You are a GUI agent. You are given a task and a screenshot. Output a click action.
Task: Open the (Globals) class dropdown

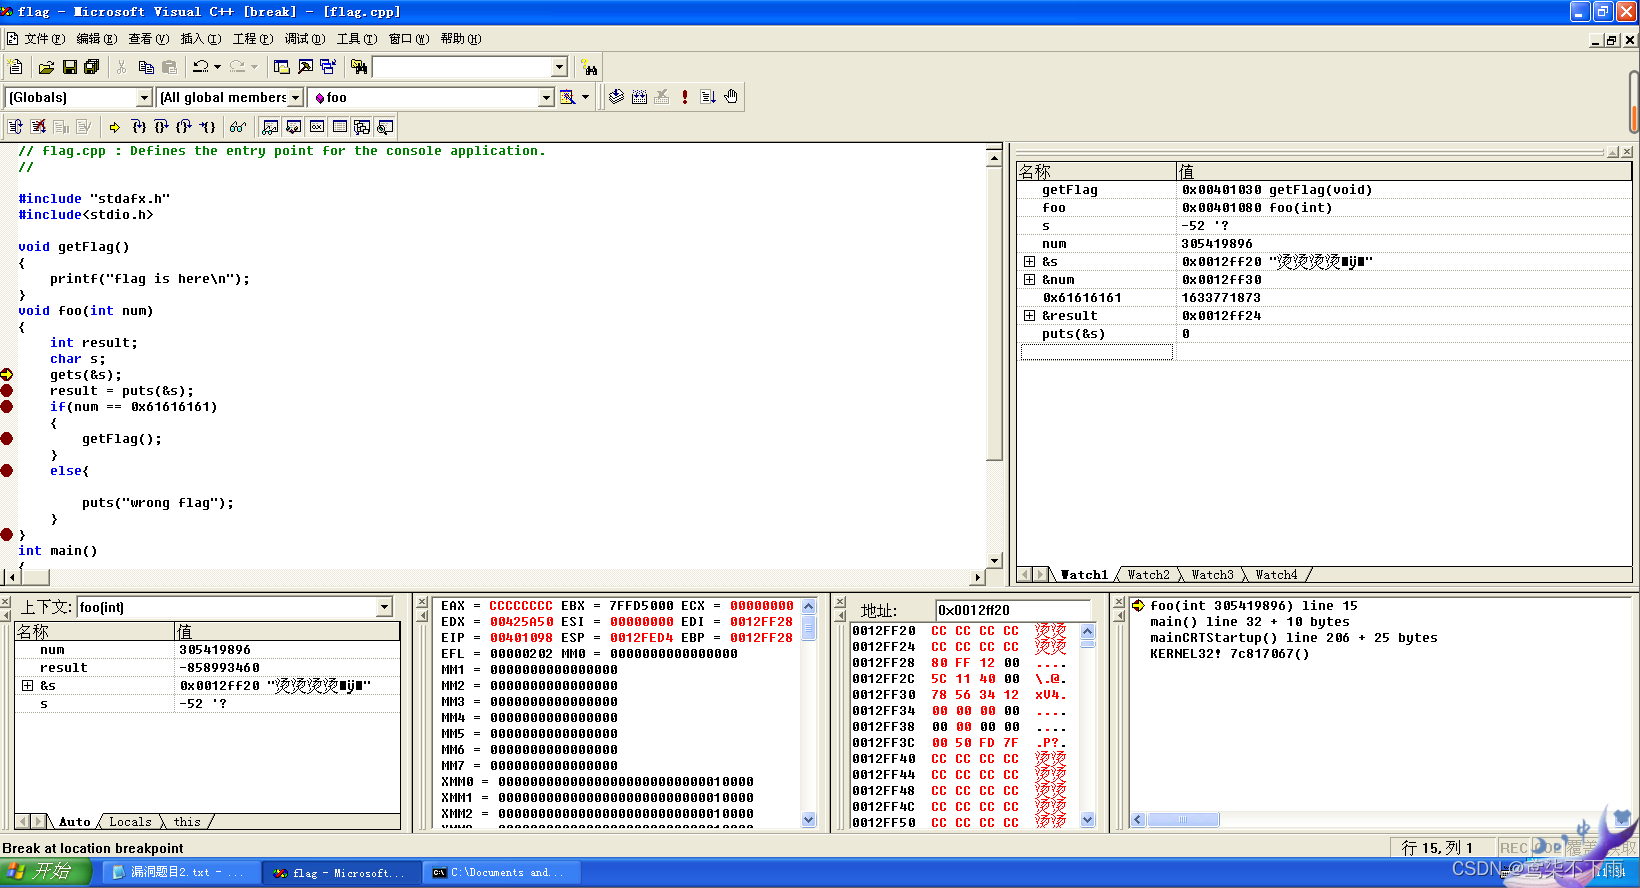144,97
